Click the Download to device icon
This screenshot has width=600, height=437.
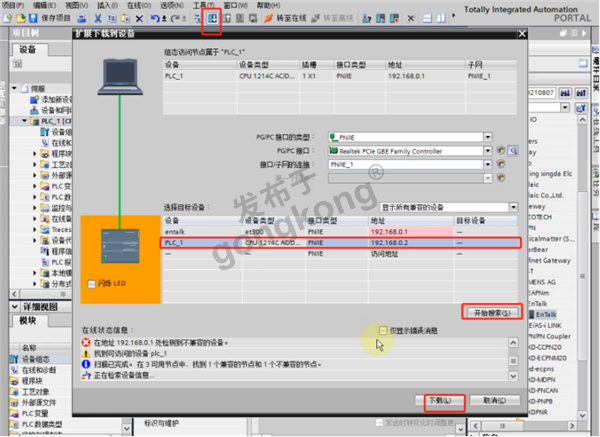(212, 18)
